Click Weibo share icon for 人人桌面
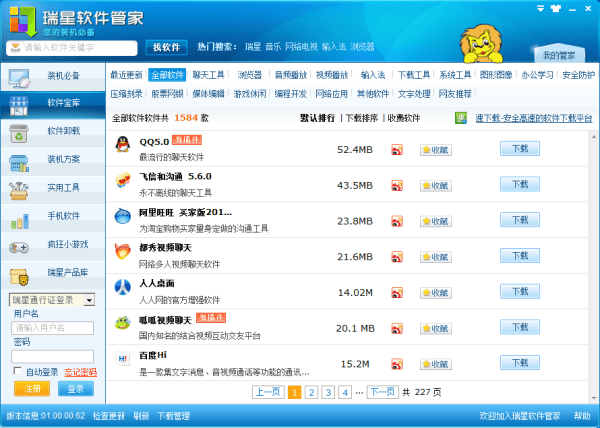 click(x=397, y=293)
